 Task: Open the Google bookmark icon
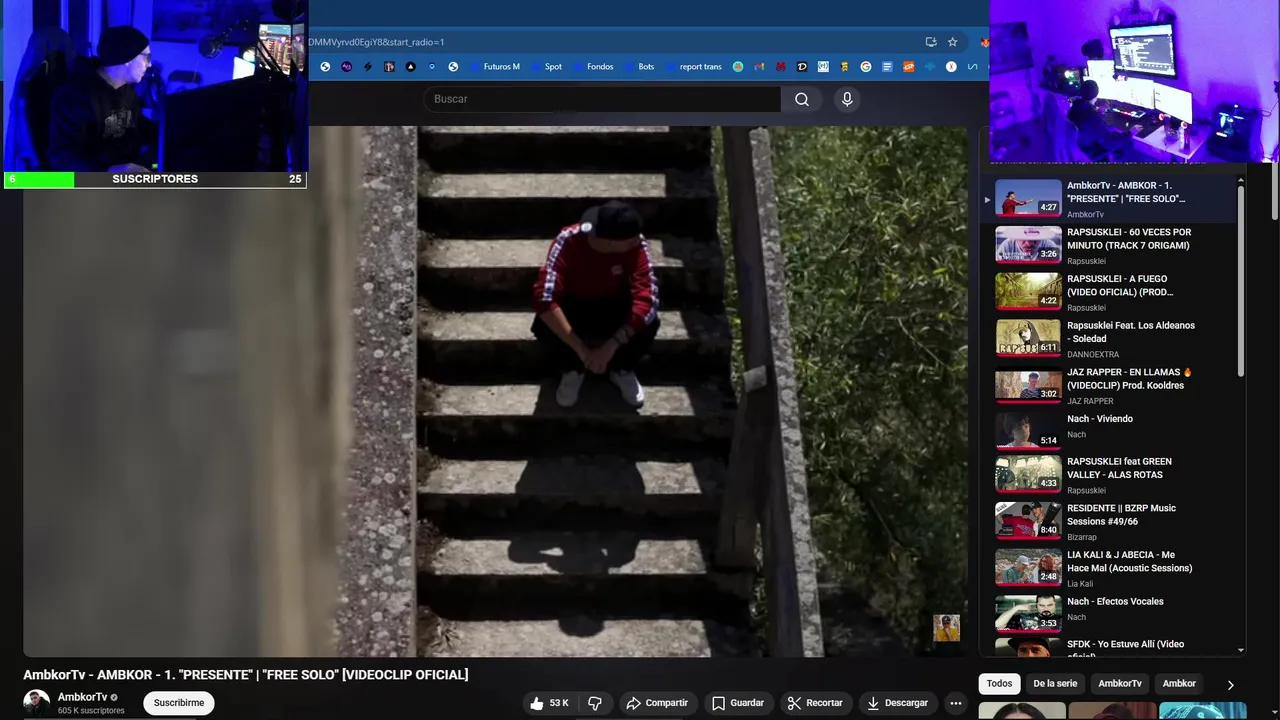tap(866, 67)
